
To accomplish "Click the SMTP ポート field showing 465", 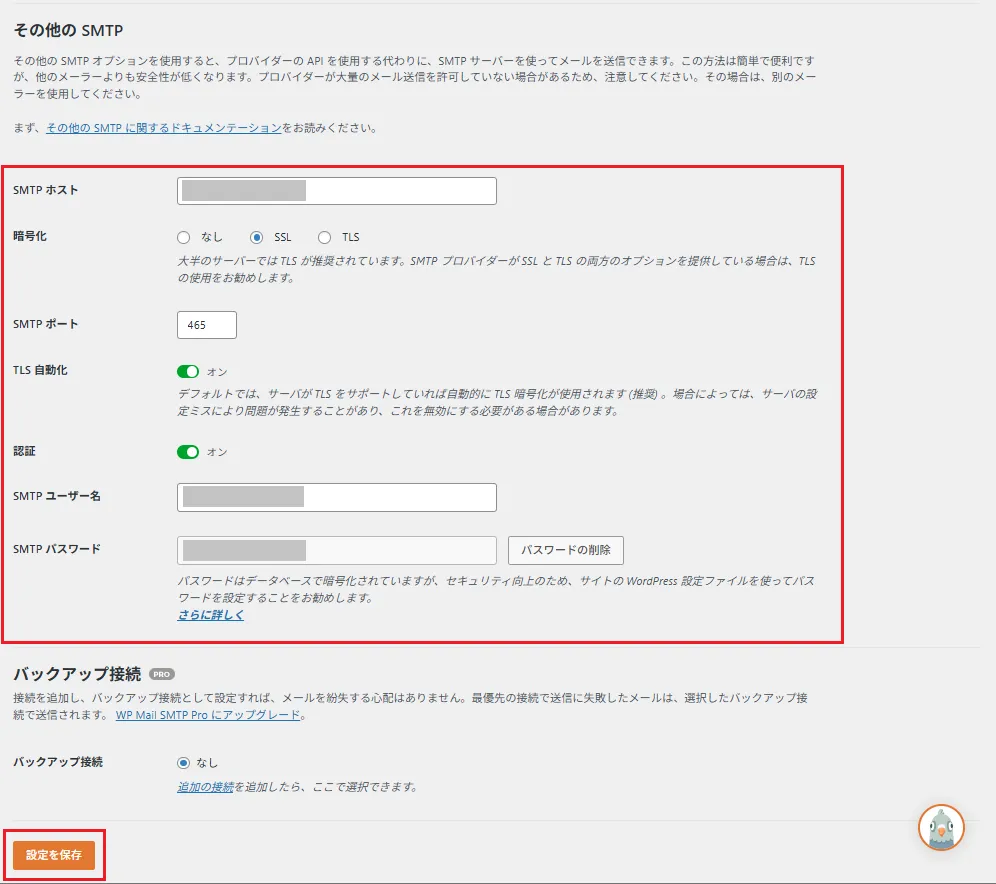I will pos(206,324).
